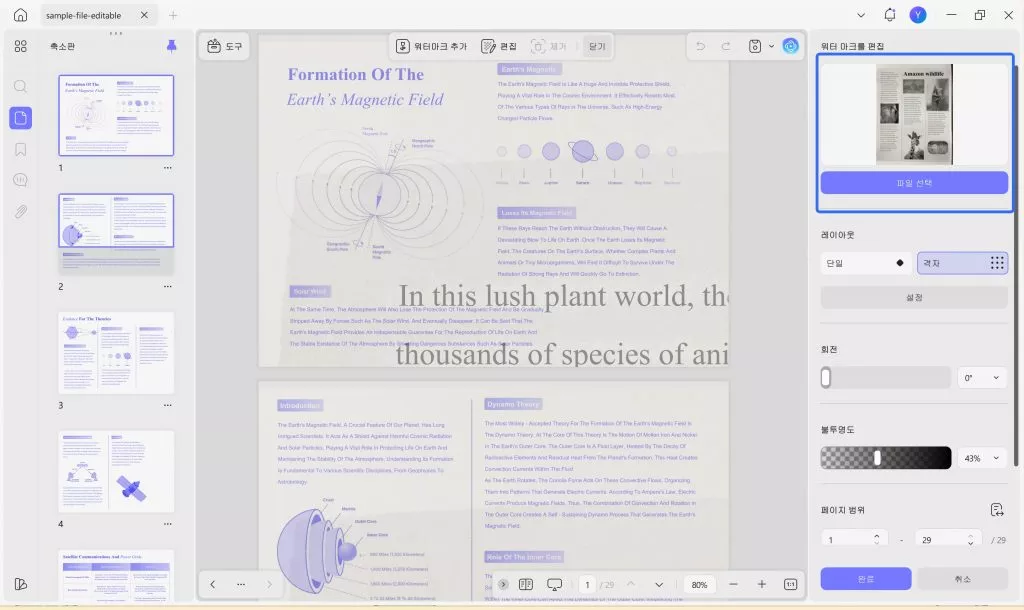The height and width of the screenshot is (610, 1024).
Task: Open the thumbnails grid view icon
Action: 20,46
